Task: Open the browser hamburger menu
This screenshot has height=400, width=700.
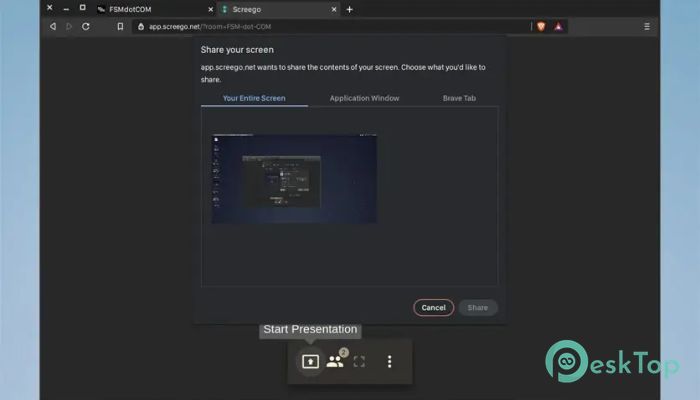Action: tap(646, 26)
